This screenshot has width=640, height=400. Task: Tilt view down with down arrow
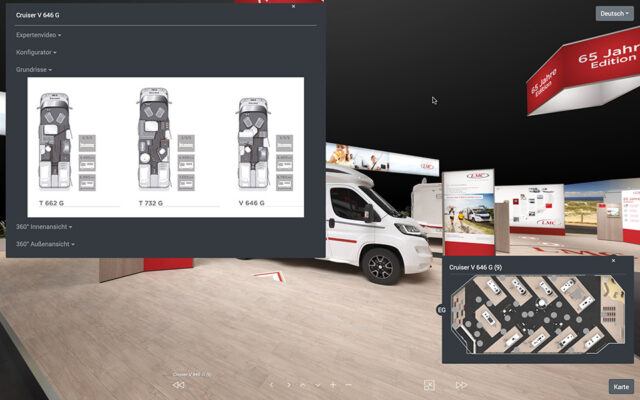tap(318, 385)
